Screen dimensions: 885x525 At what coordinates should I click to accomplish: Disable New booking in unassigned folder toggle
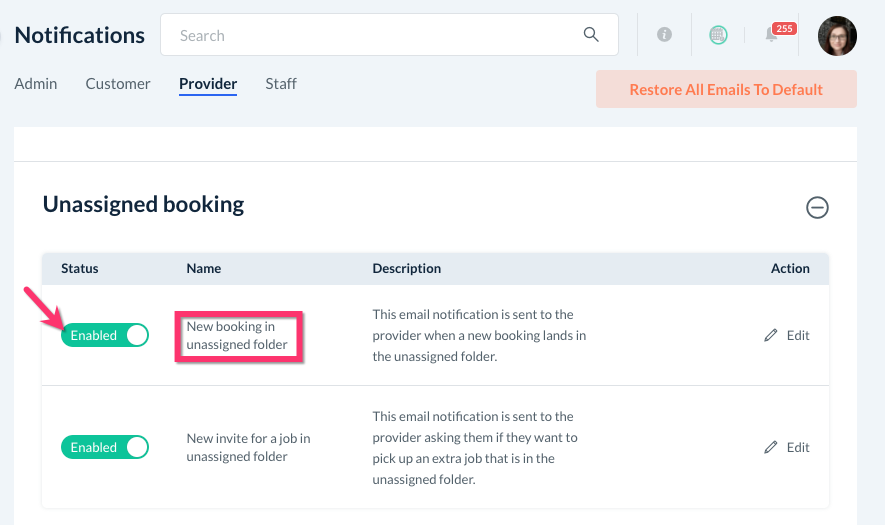105,336
